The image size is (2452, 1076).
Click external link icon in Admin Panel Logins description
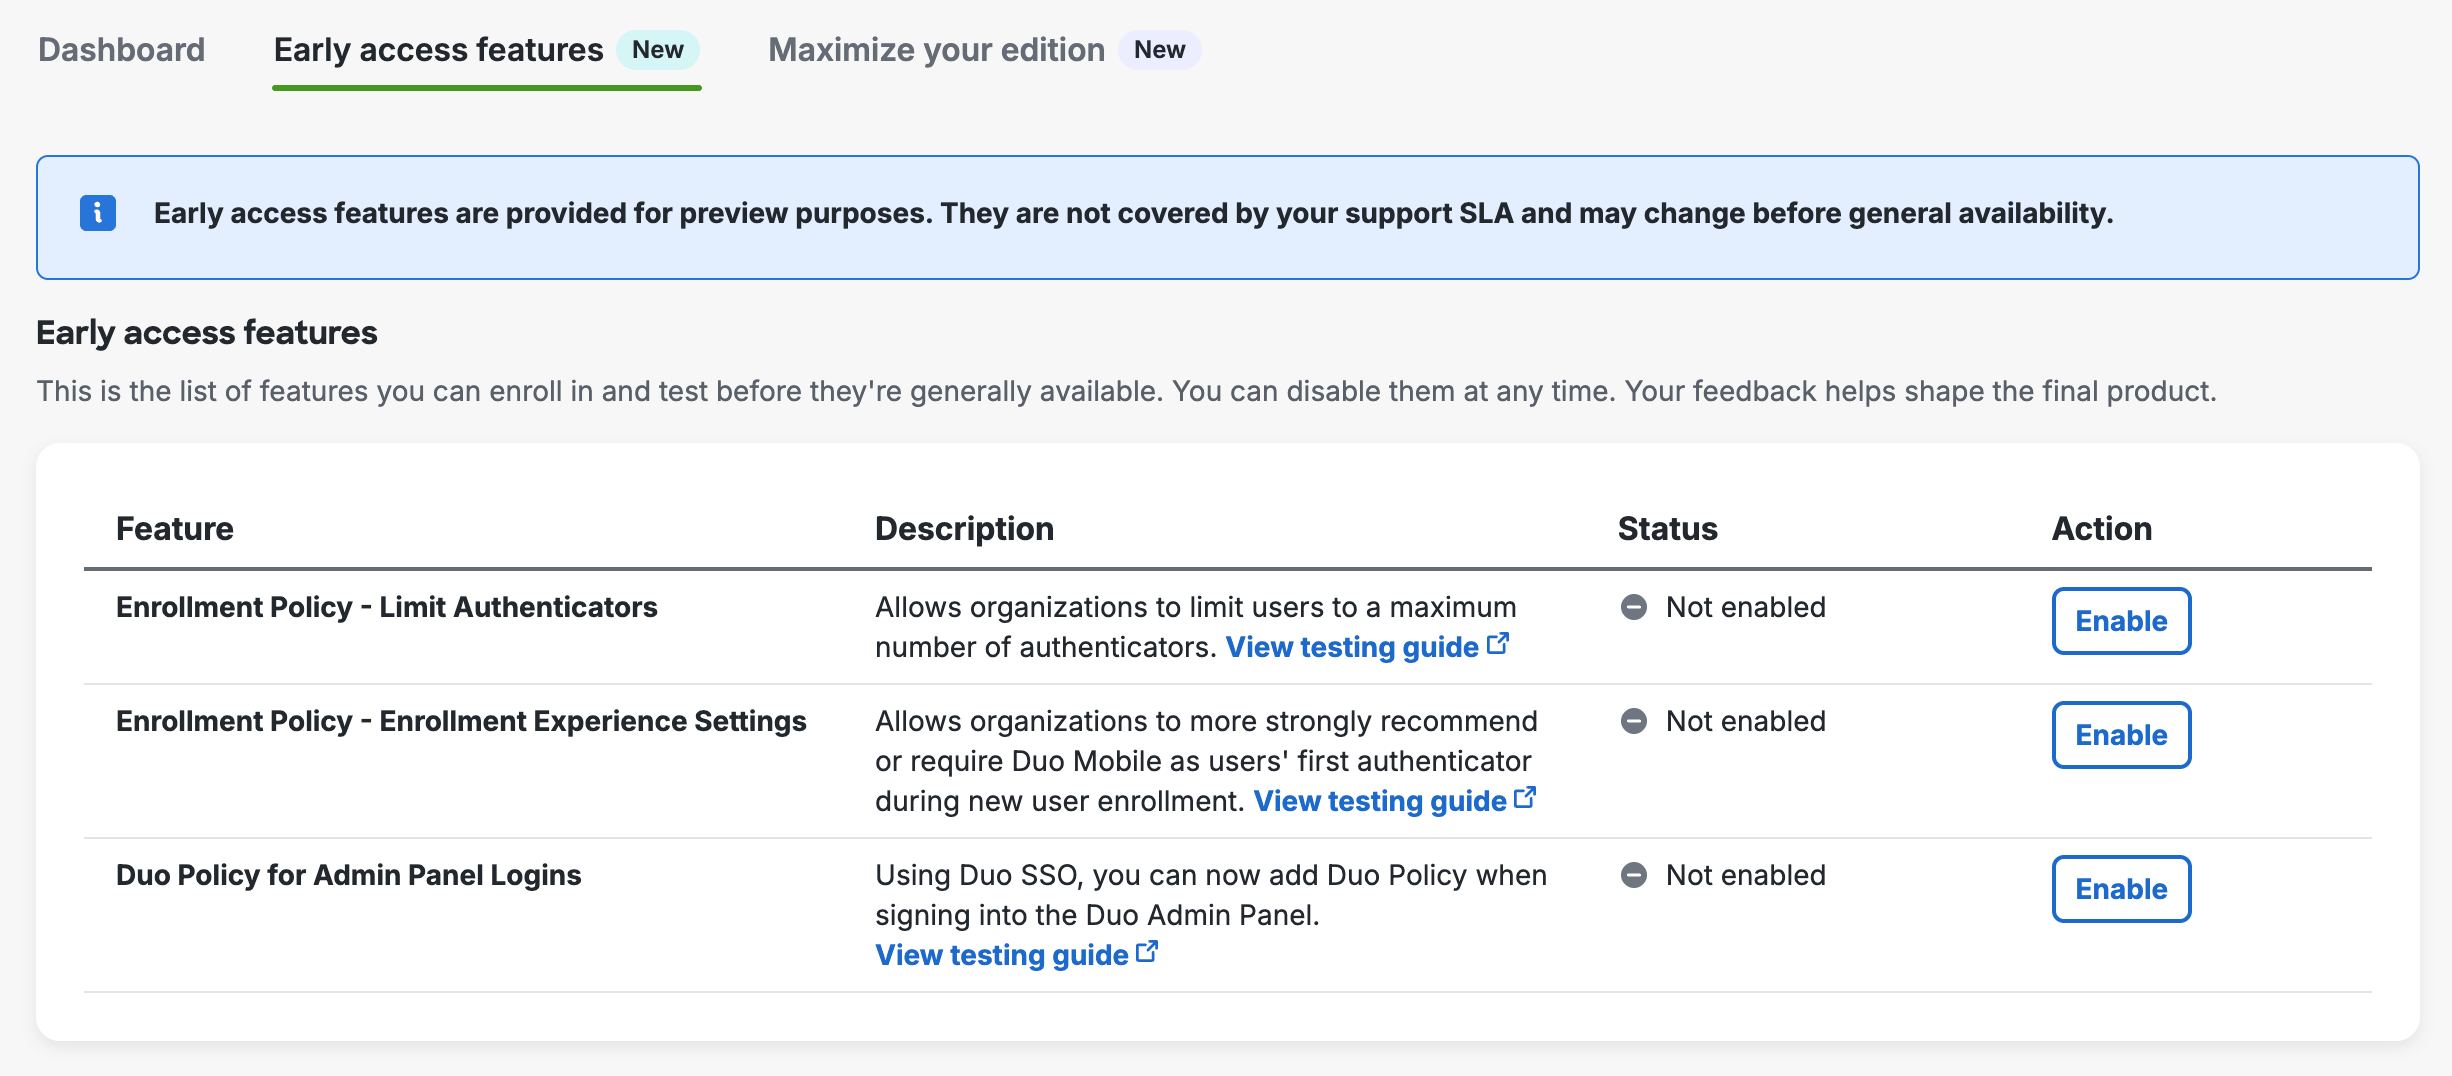pos(1147,952)
